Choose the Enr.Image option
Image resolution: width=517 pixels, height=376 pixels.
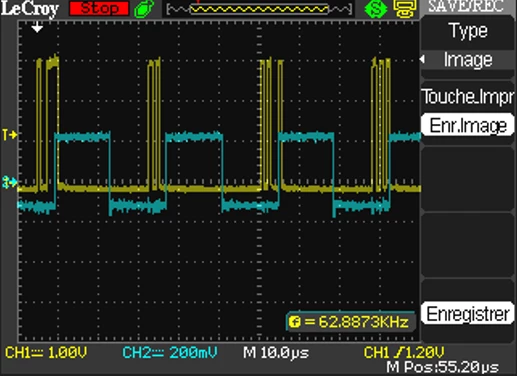468,125
